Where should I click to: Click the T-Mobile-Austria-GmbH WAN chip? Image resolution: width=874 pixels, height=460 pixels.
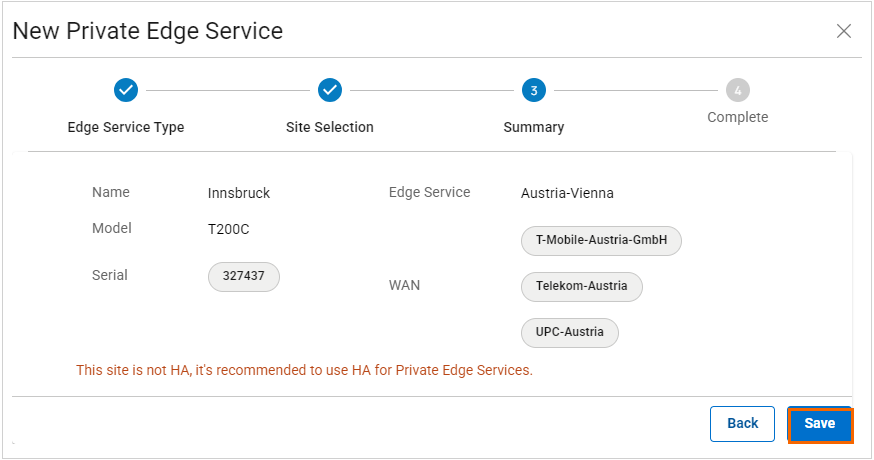pyautogui.click(x=601, y=240)
